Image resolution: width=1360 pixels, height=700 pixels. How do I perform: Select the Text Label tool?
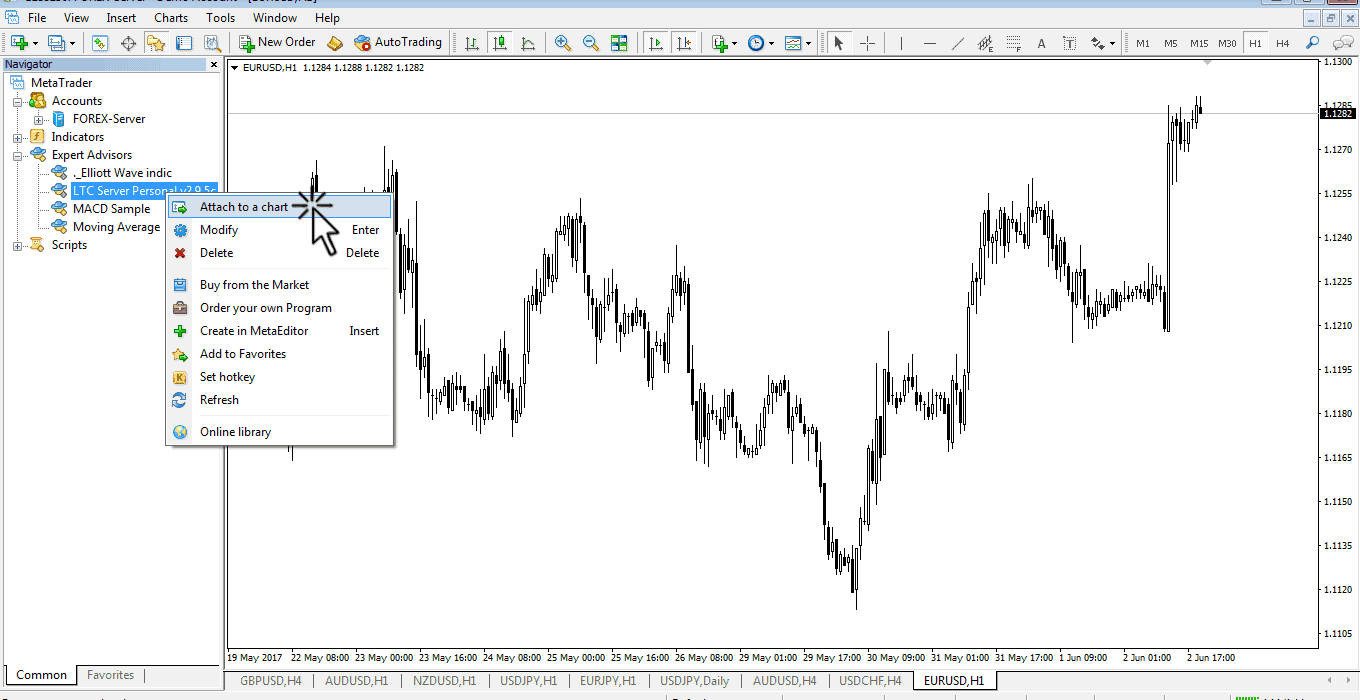pos(1070,43)
